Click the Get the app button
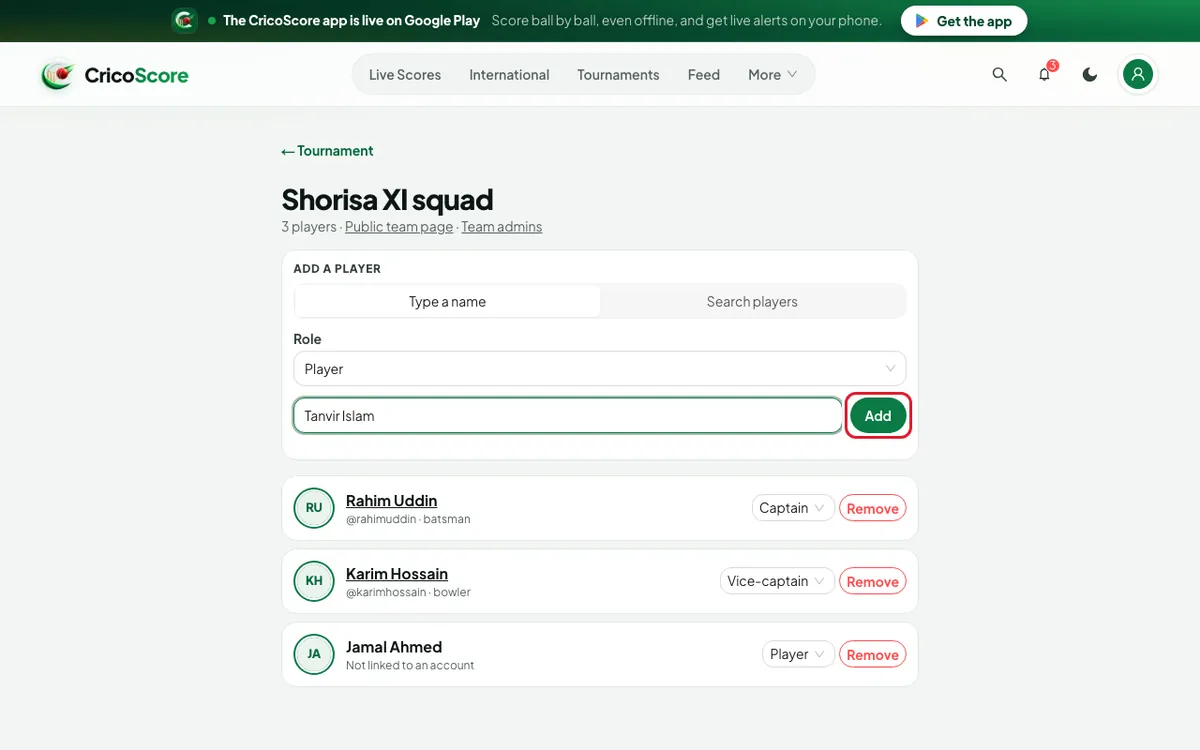1200x750 pixels. click(964, 21)
